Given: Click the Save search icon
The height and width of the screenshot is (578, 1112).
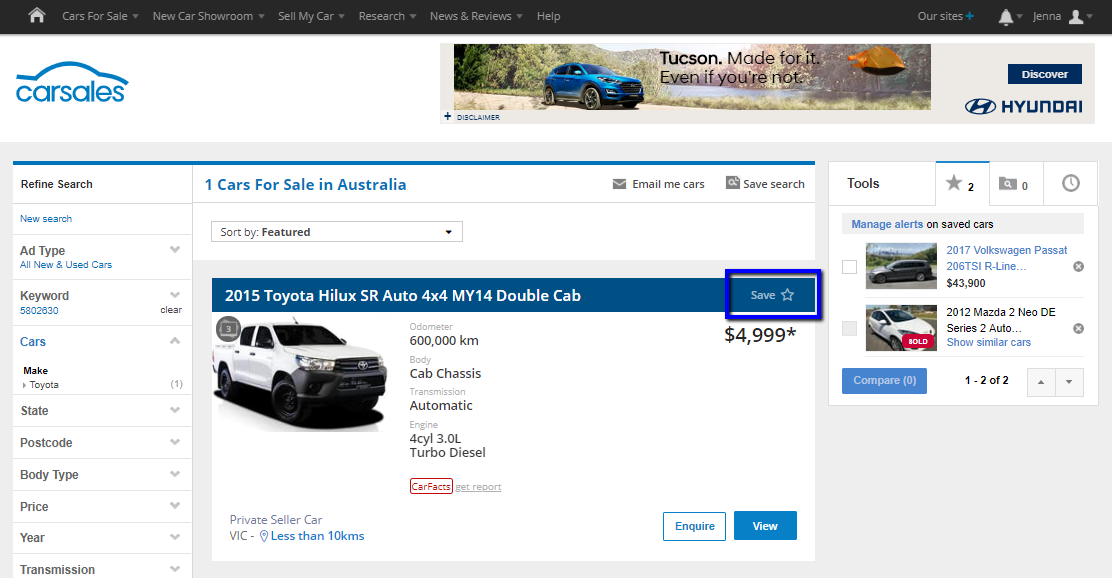Looking at the screenshot, I should (x=733, y=183).
